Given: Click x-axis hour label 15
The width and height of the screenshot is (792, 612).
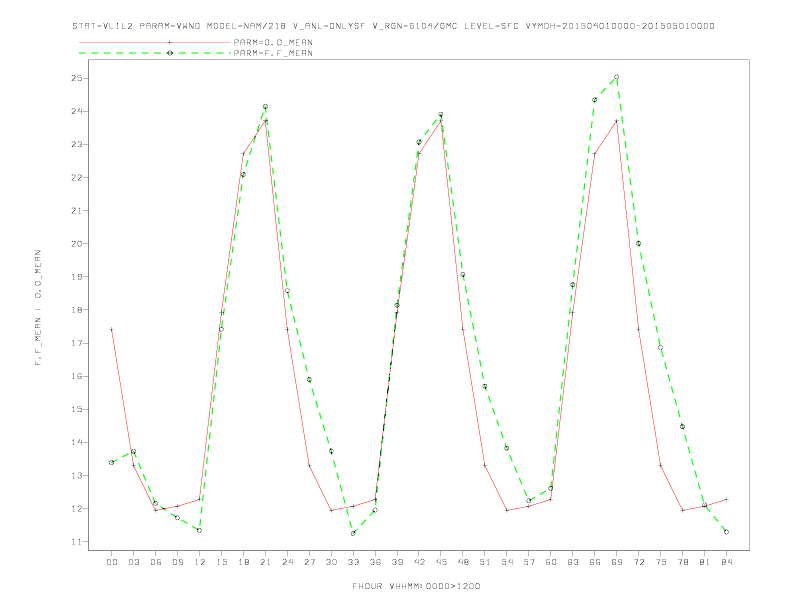Looking at the screenshot, I should (221, 562).
